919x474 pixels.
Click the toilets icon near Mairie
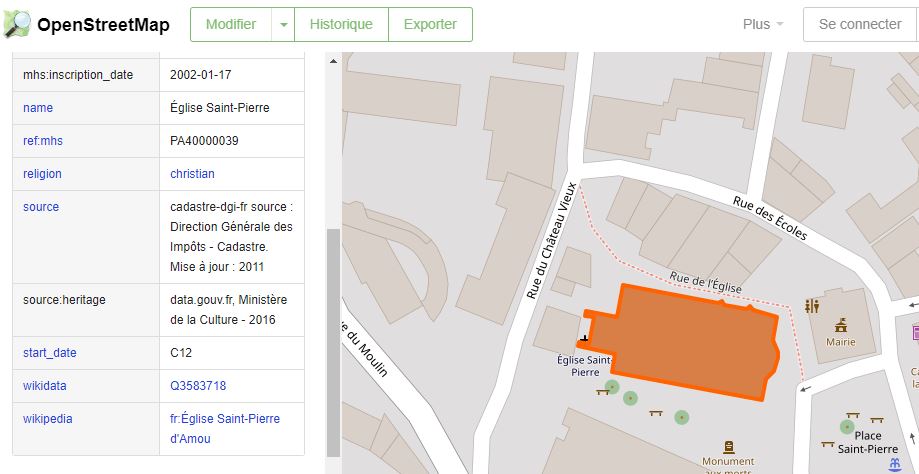tap(812, 306)
